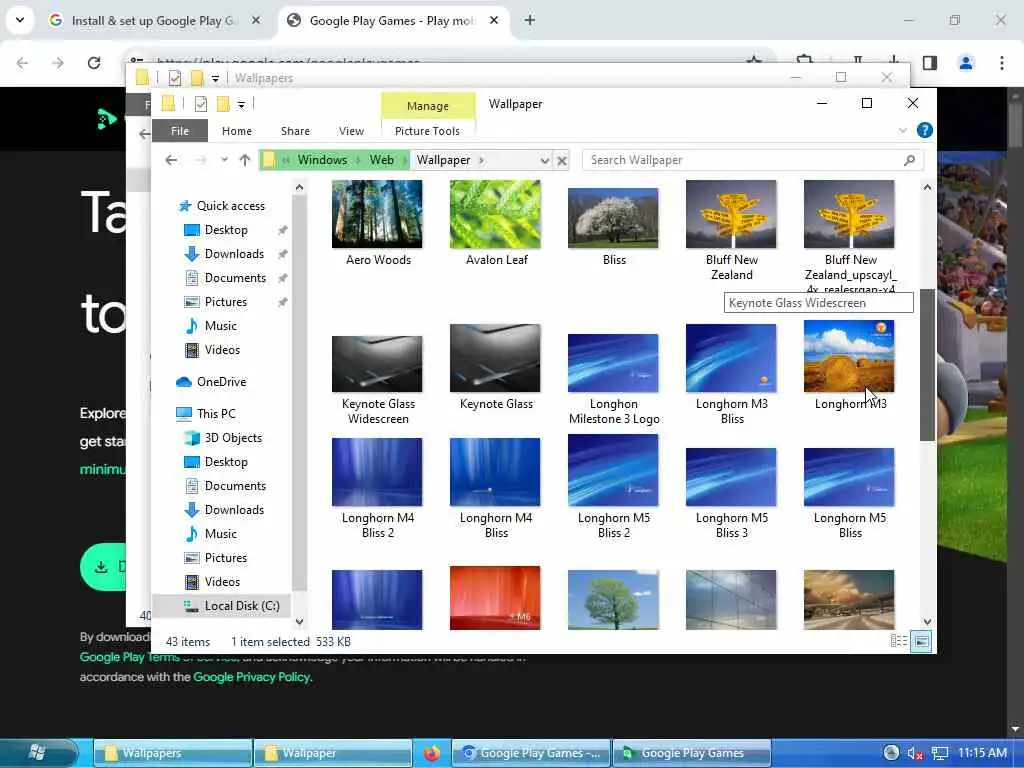Open Music under This PC
The height and width of the screenshot is (768, 1024).
pos(221,534)
